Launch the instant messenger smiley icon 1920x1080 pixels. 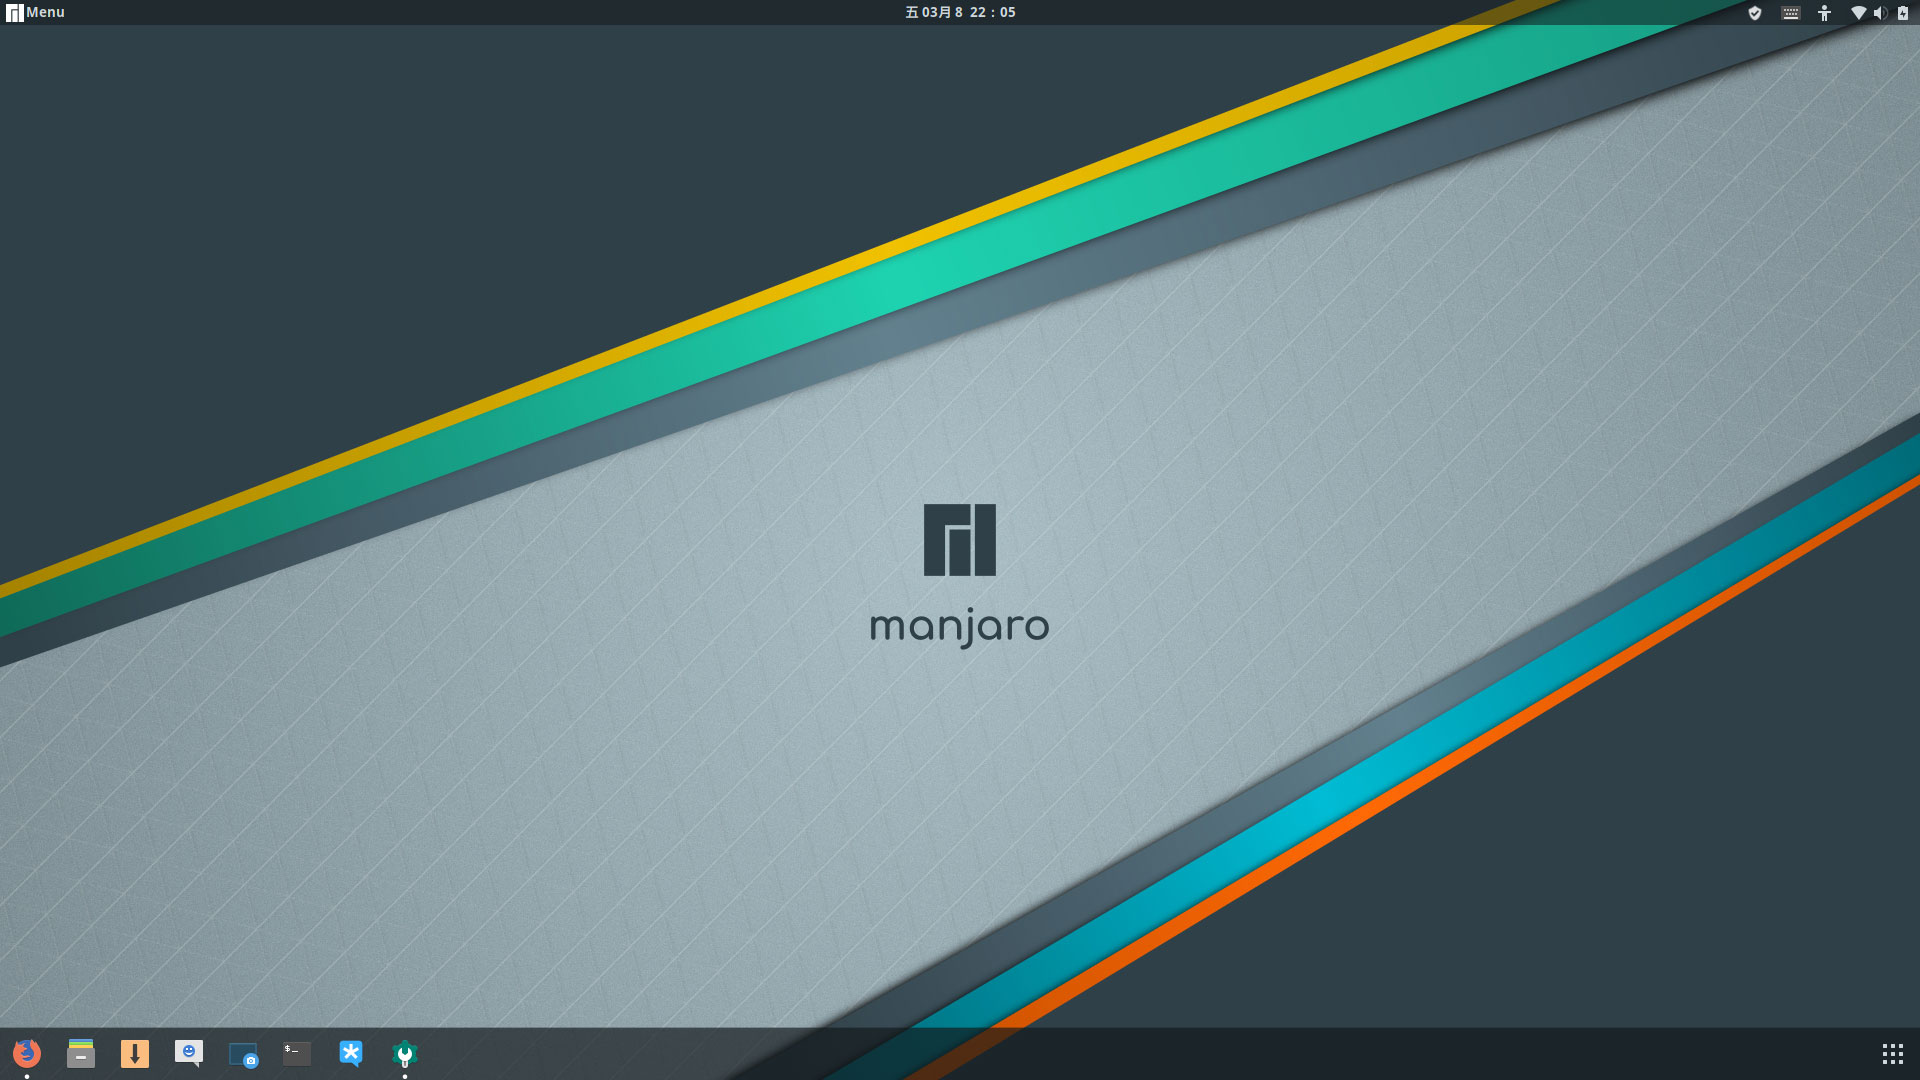pyautogui.click(x=189, y=1052)
